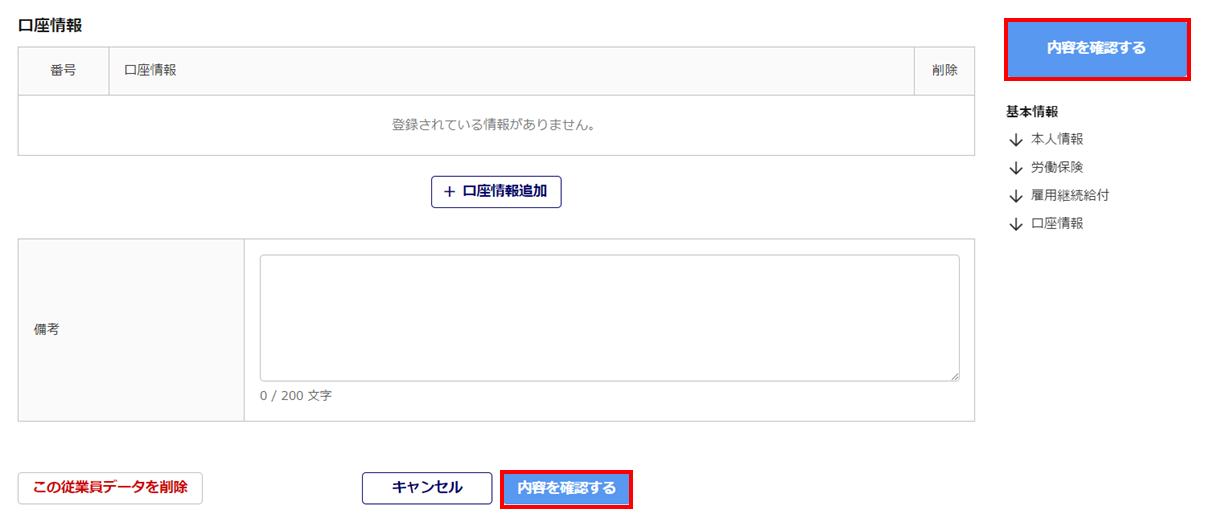Jump to the 労働保険 section link
The image size is (1210, 518).
pos(1057,168)
